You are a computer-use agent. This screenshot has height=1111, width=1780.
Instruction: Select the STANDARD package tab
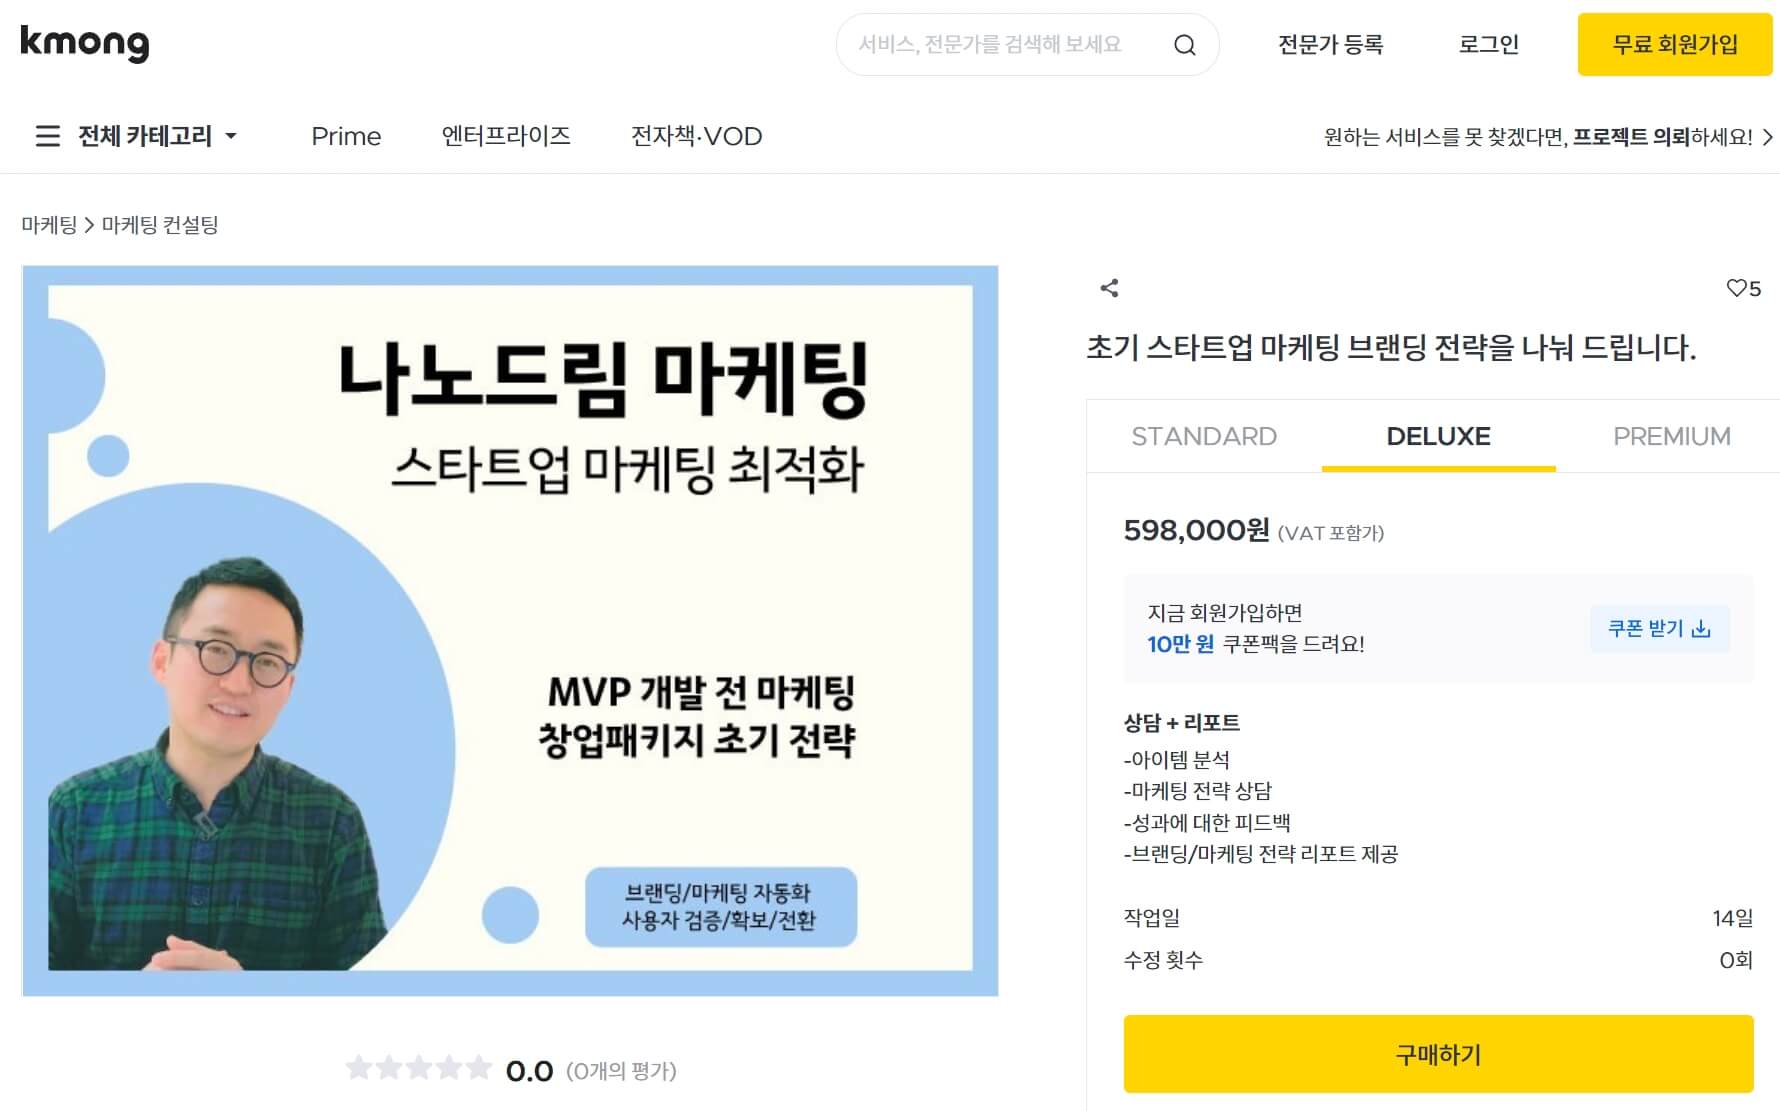pyautogui.click(x=1204, y=436)
